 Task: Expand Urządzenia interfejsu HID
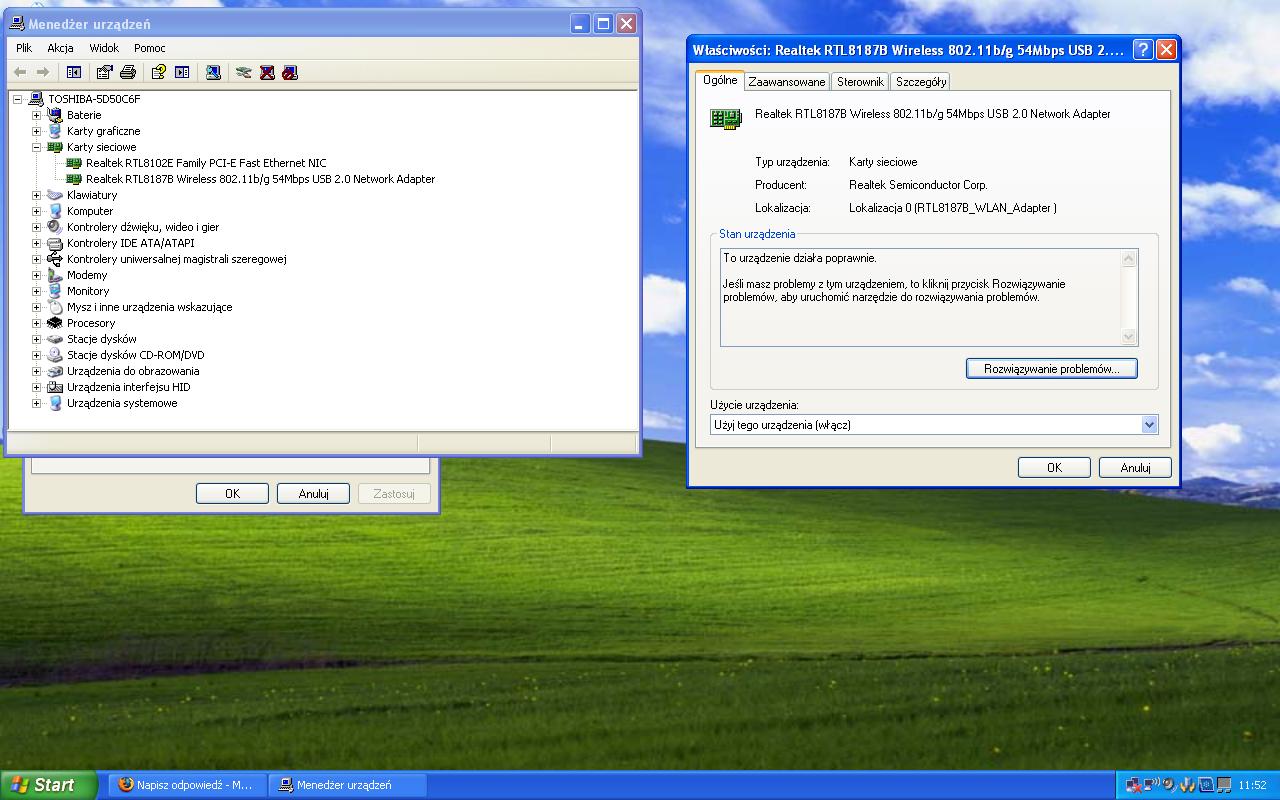tap(37, 387)
